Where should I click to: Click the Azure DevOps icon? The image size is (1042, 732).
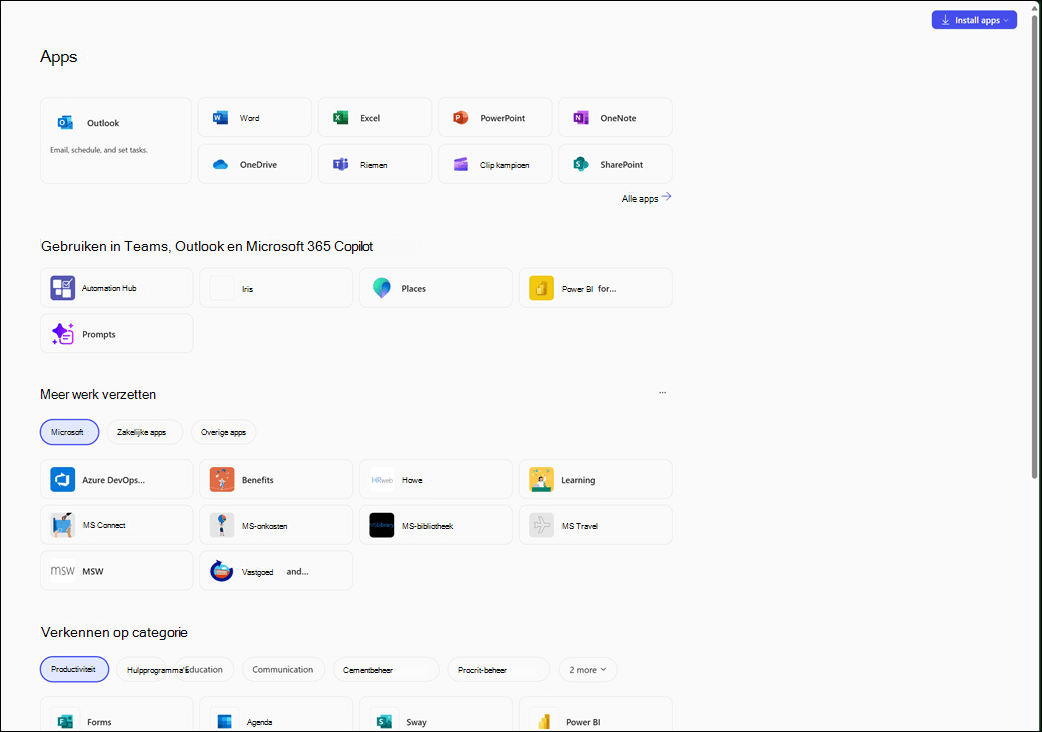coord(62,480)
